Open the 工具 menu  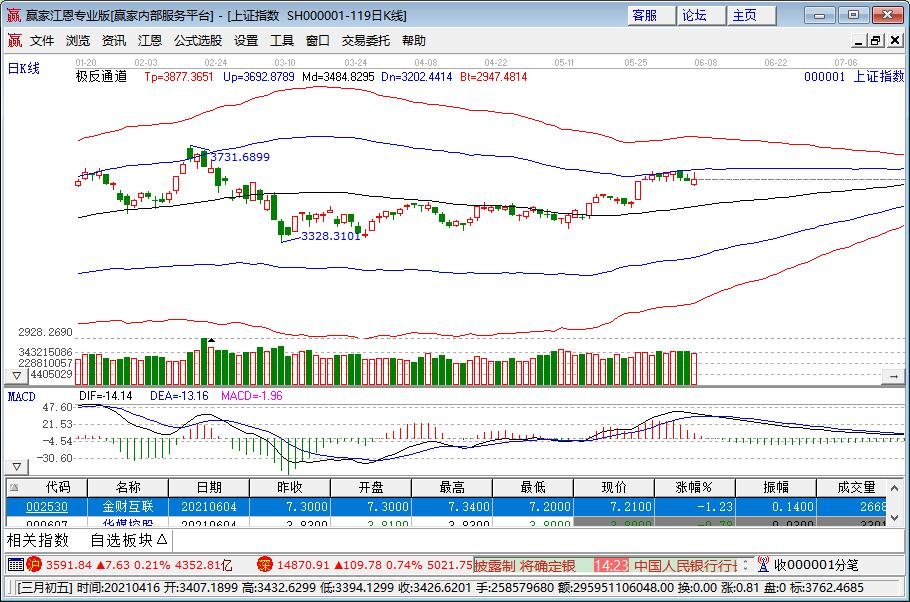coord(282,41)
